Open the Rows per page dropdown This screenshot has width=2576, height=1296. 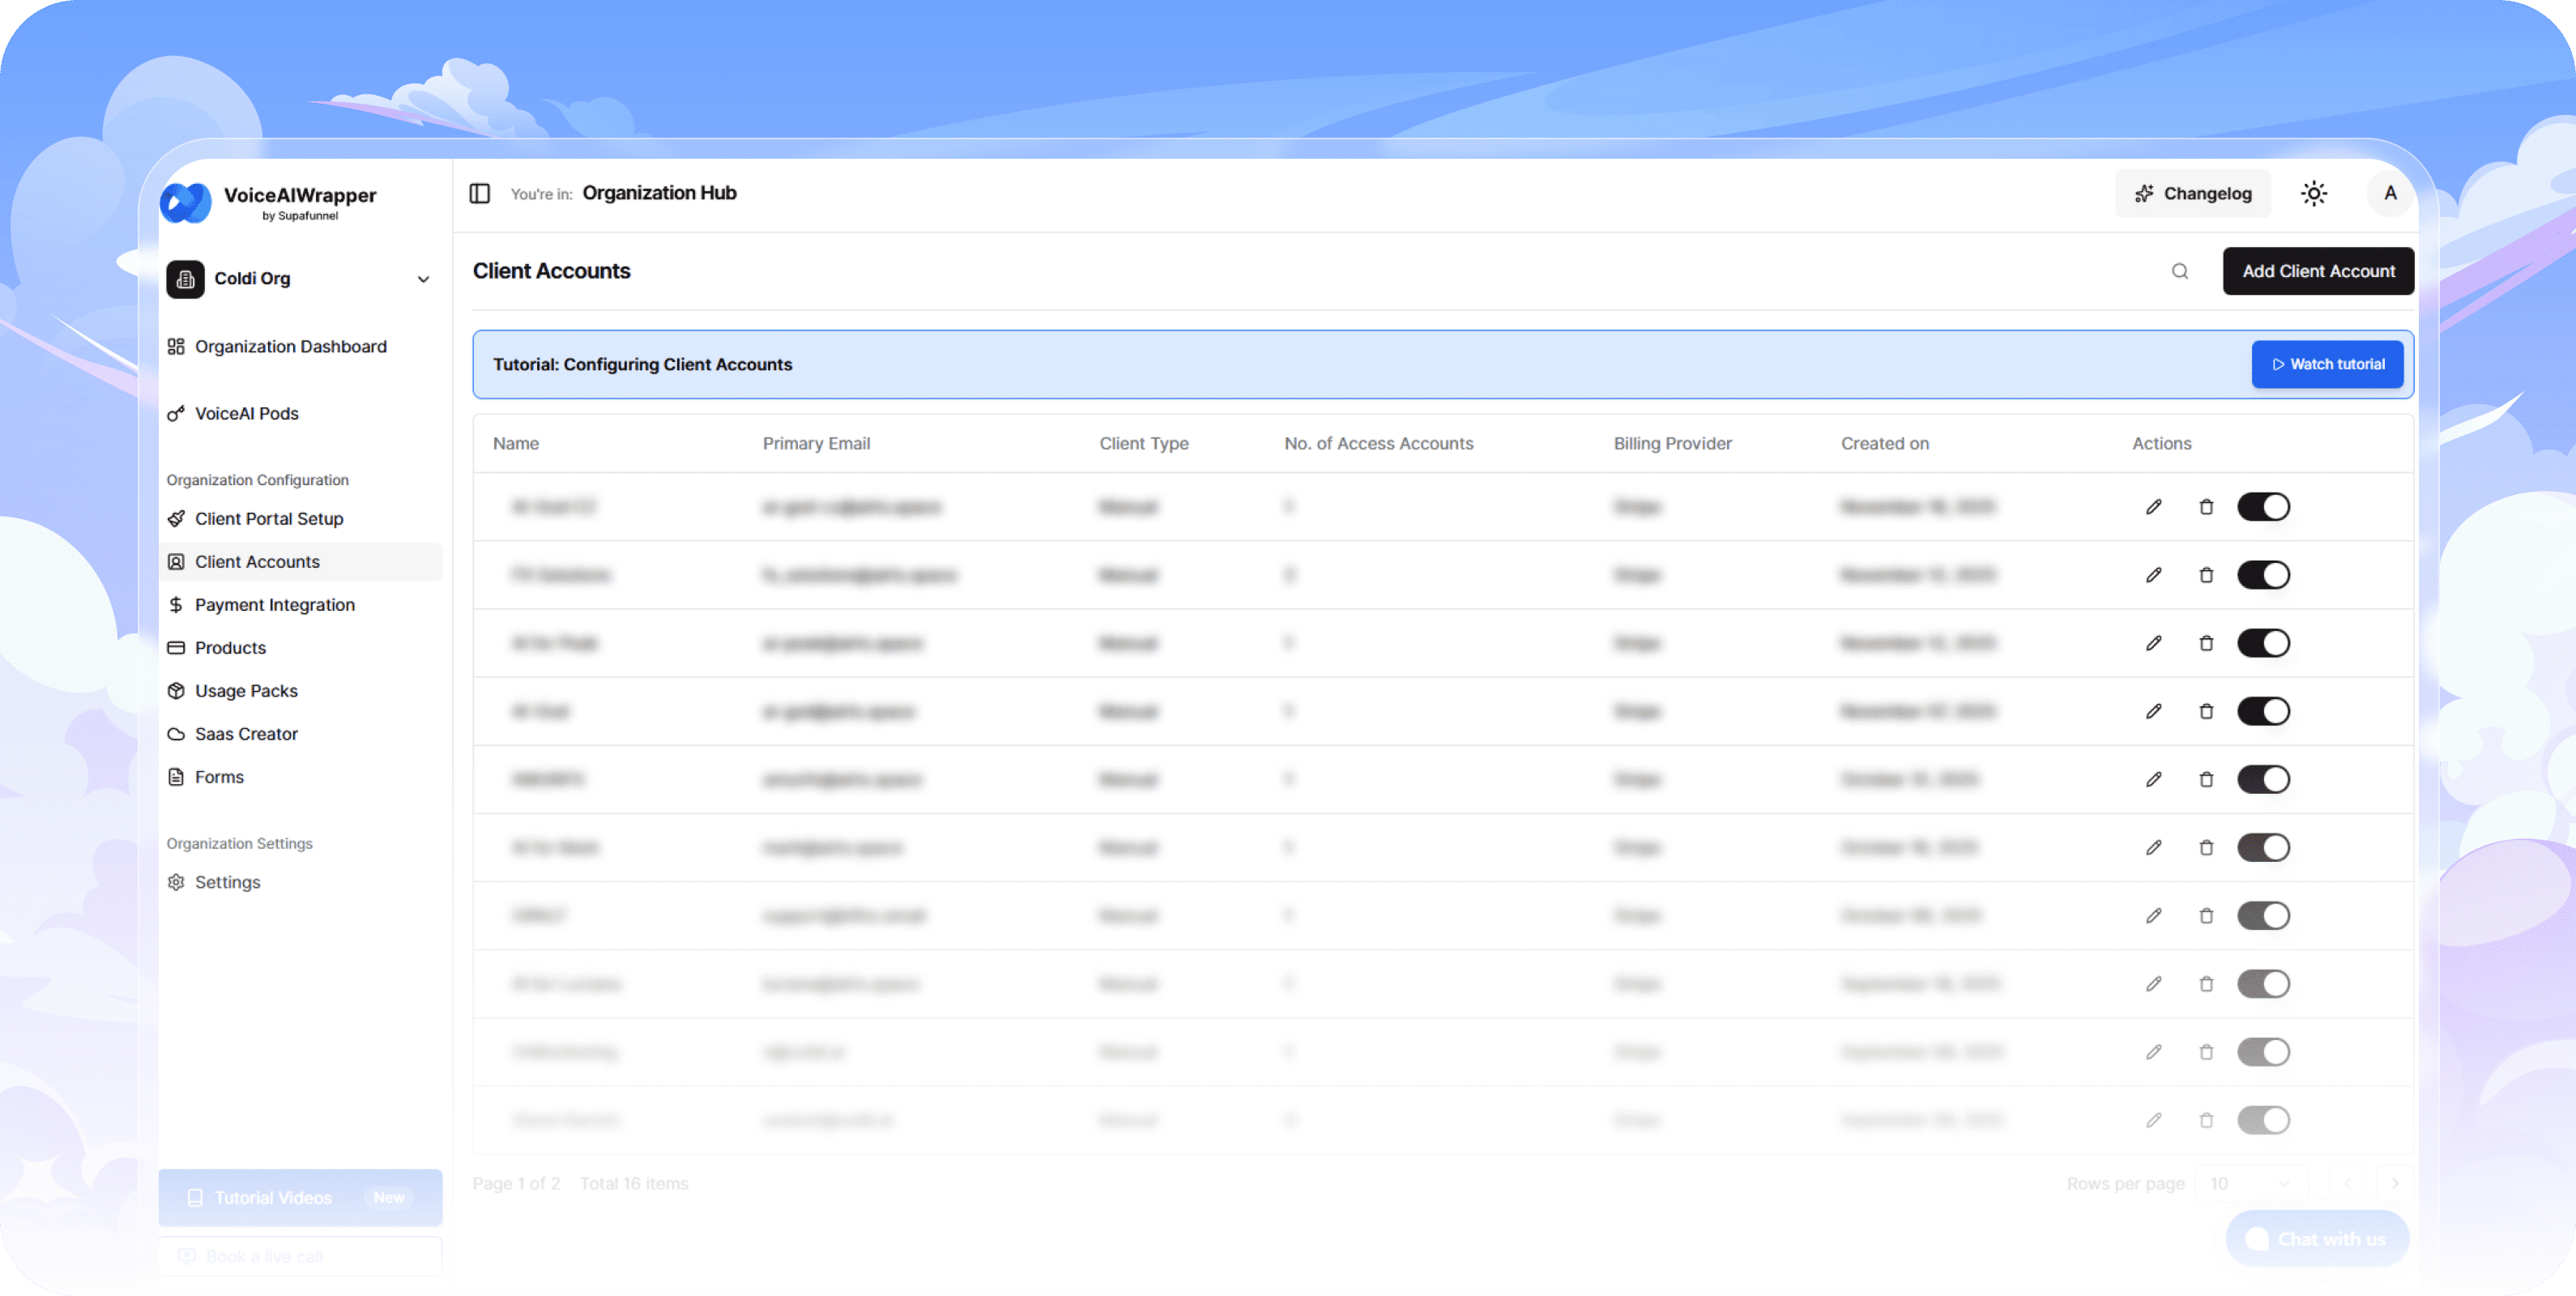point(2252,1183)
